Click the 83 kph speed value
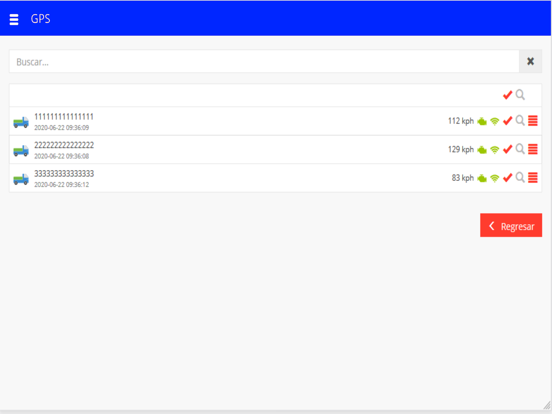 pos(463,178)
